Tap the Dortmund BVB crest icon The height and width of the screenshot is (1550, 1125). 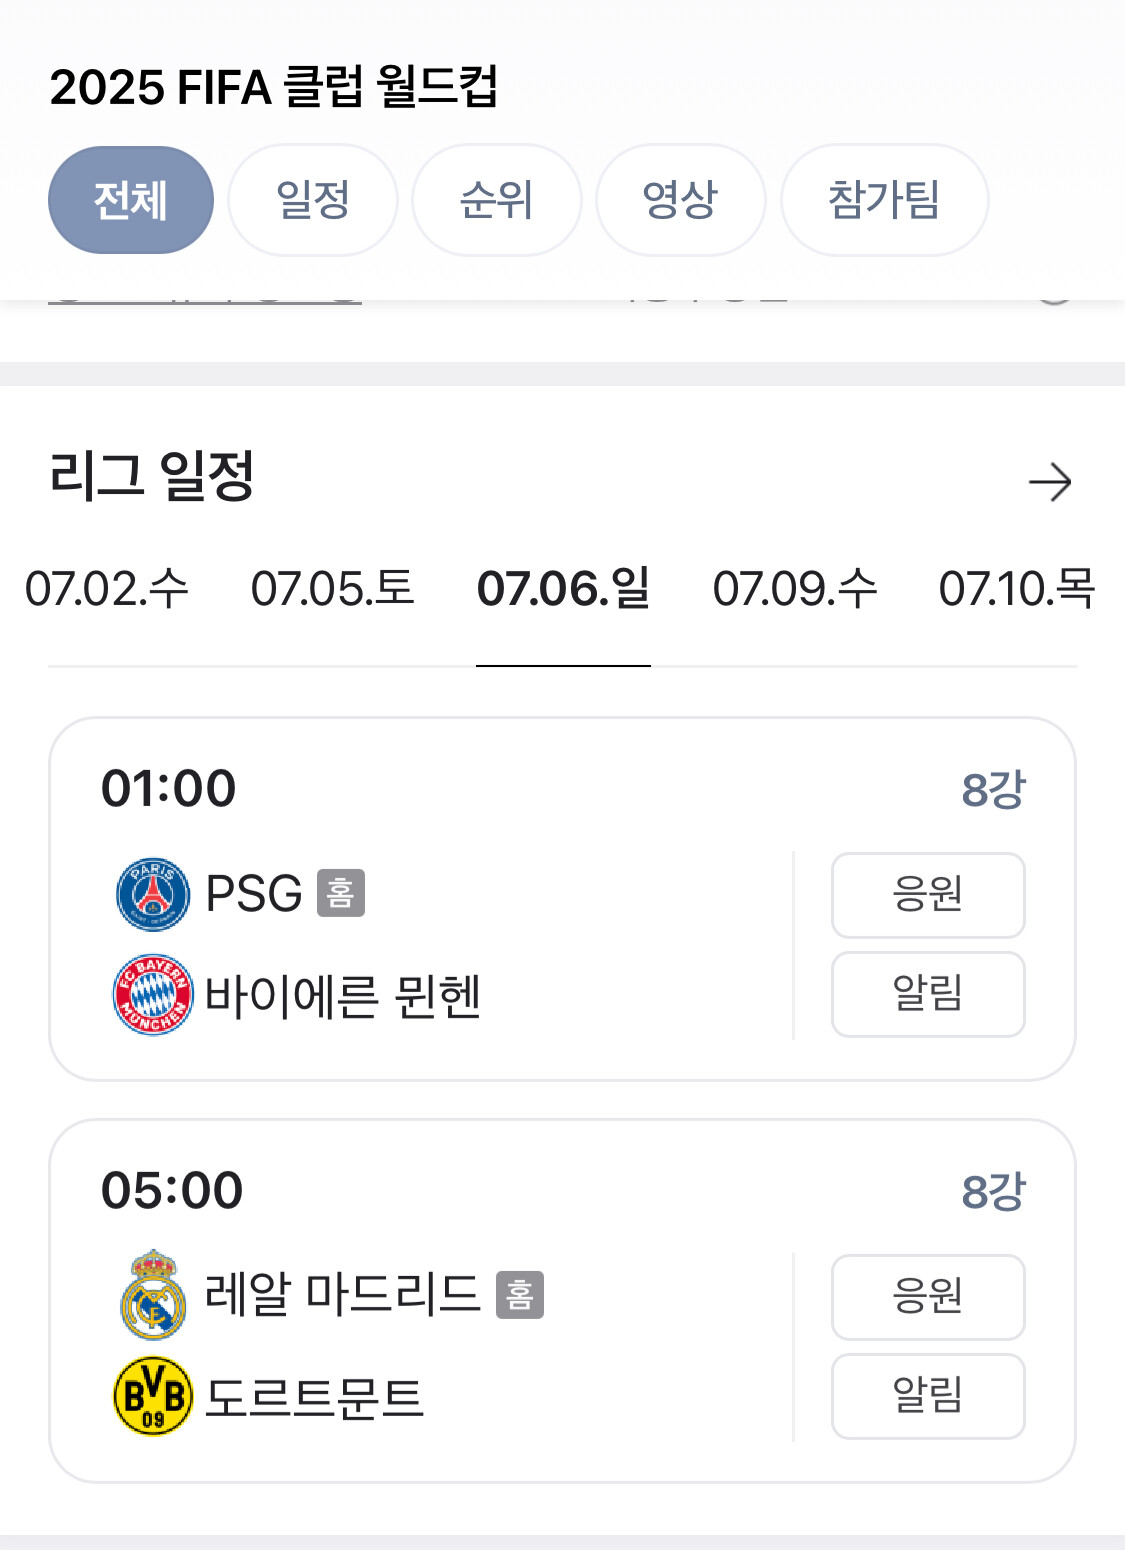click(153, 1396)
